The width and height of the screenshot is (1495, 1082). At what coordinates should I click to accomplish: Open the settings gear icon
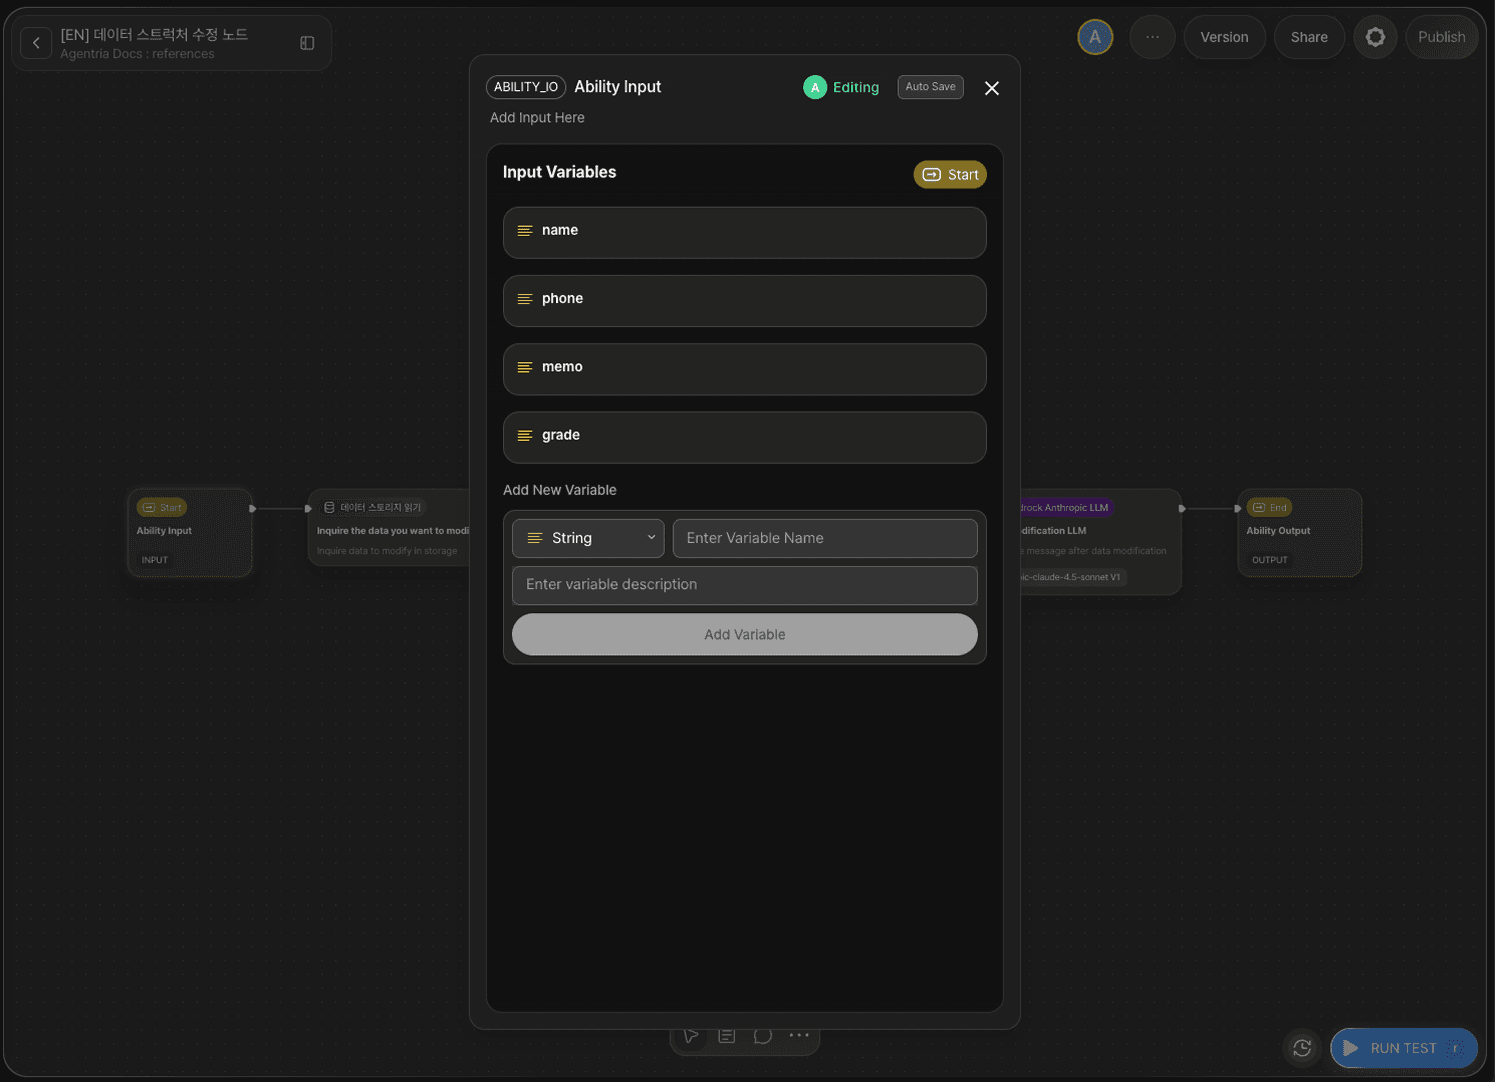pyautogui.click(x=1375, y=37)
